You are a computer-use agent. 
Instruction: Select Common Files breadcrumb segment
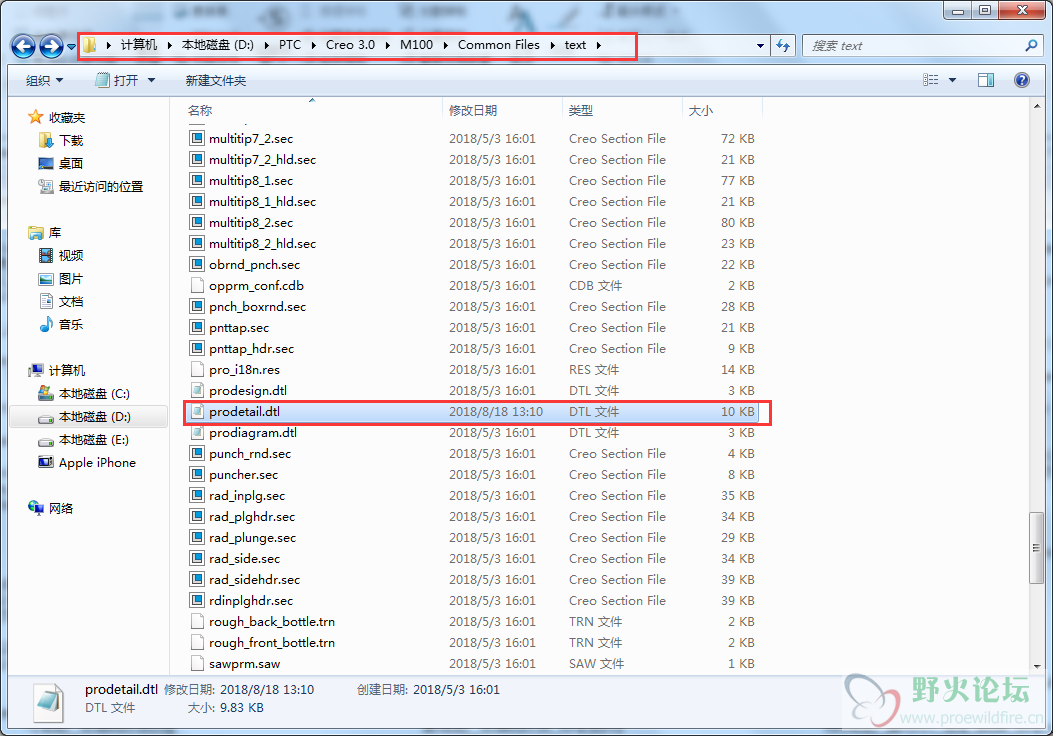click(x=499, y=45)
